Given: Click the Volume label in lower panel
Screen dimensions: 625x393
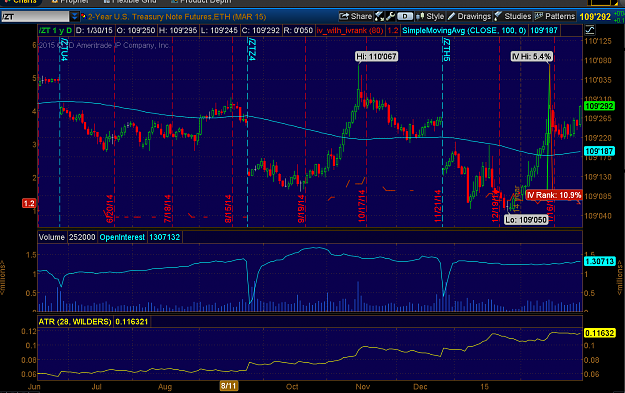Looking at the screenshot, I should (x=52, y=237).
